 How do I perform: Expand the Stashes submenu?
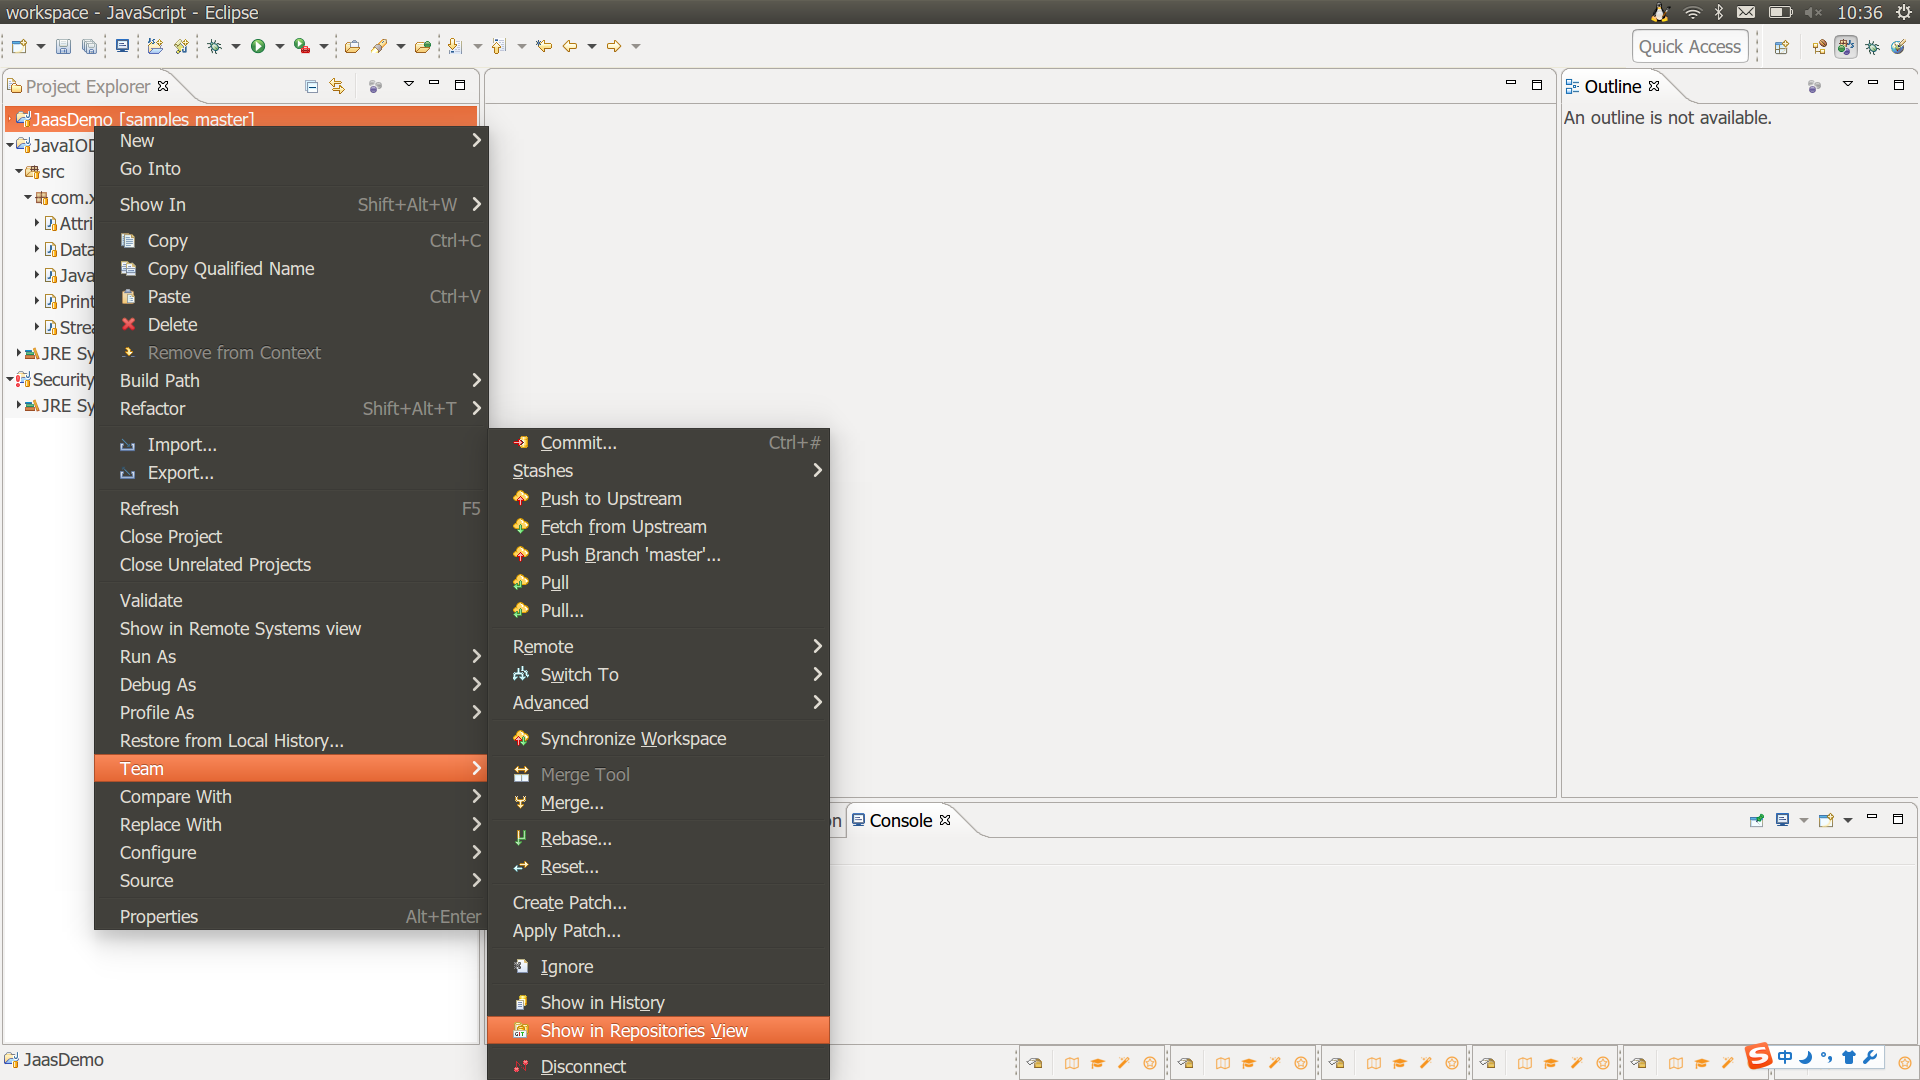click(659, 471)
